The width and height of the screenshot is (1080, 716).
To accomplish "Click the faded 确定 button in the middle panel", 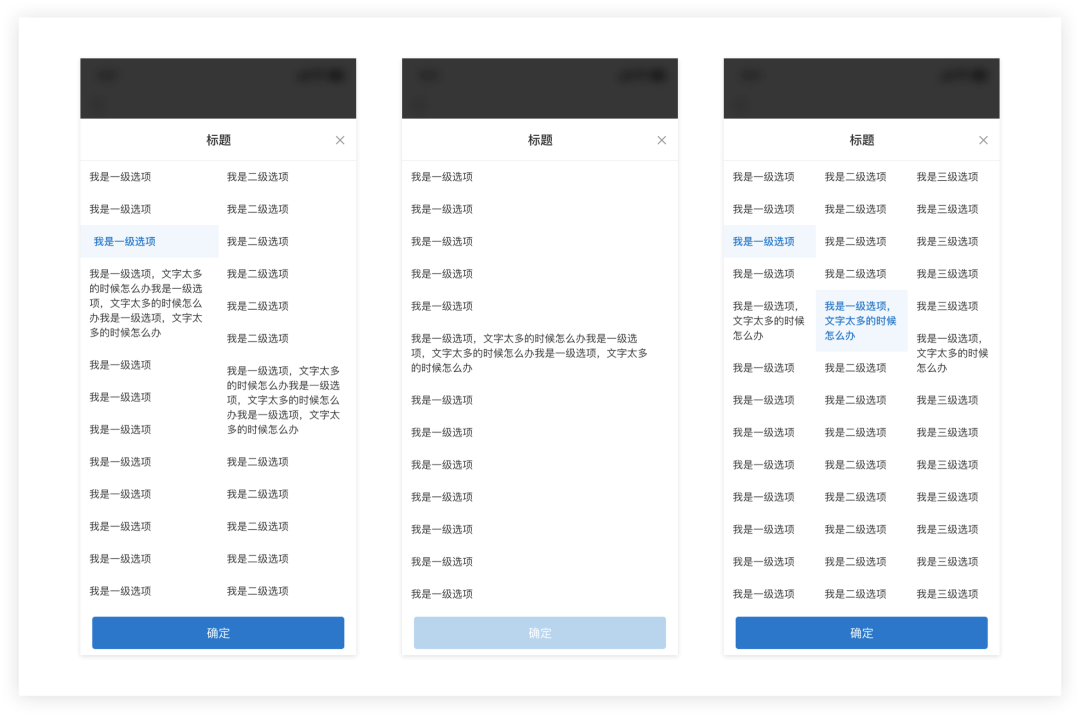I will pos(540,633).
